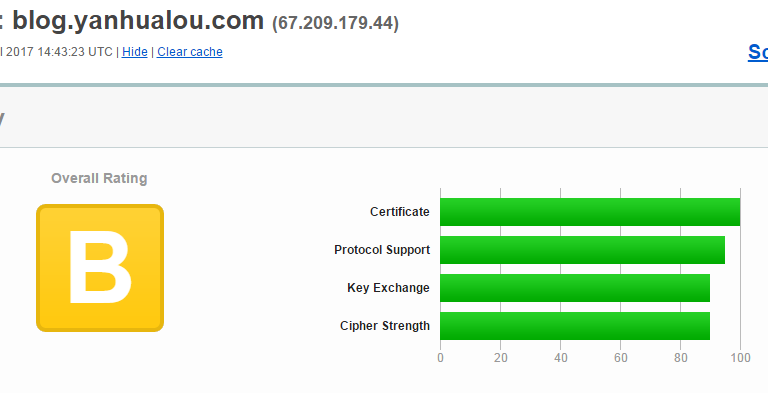Click the Cipher Strength score bar

[575, 326]
